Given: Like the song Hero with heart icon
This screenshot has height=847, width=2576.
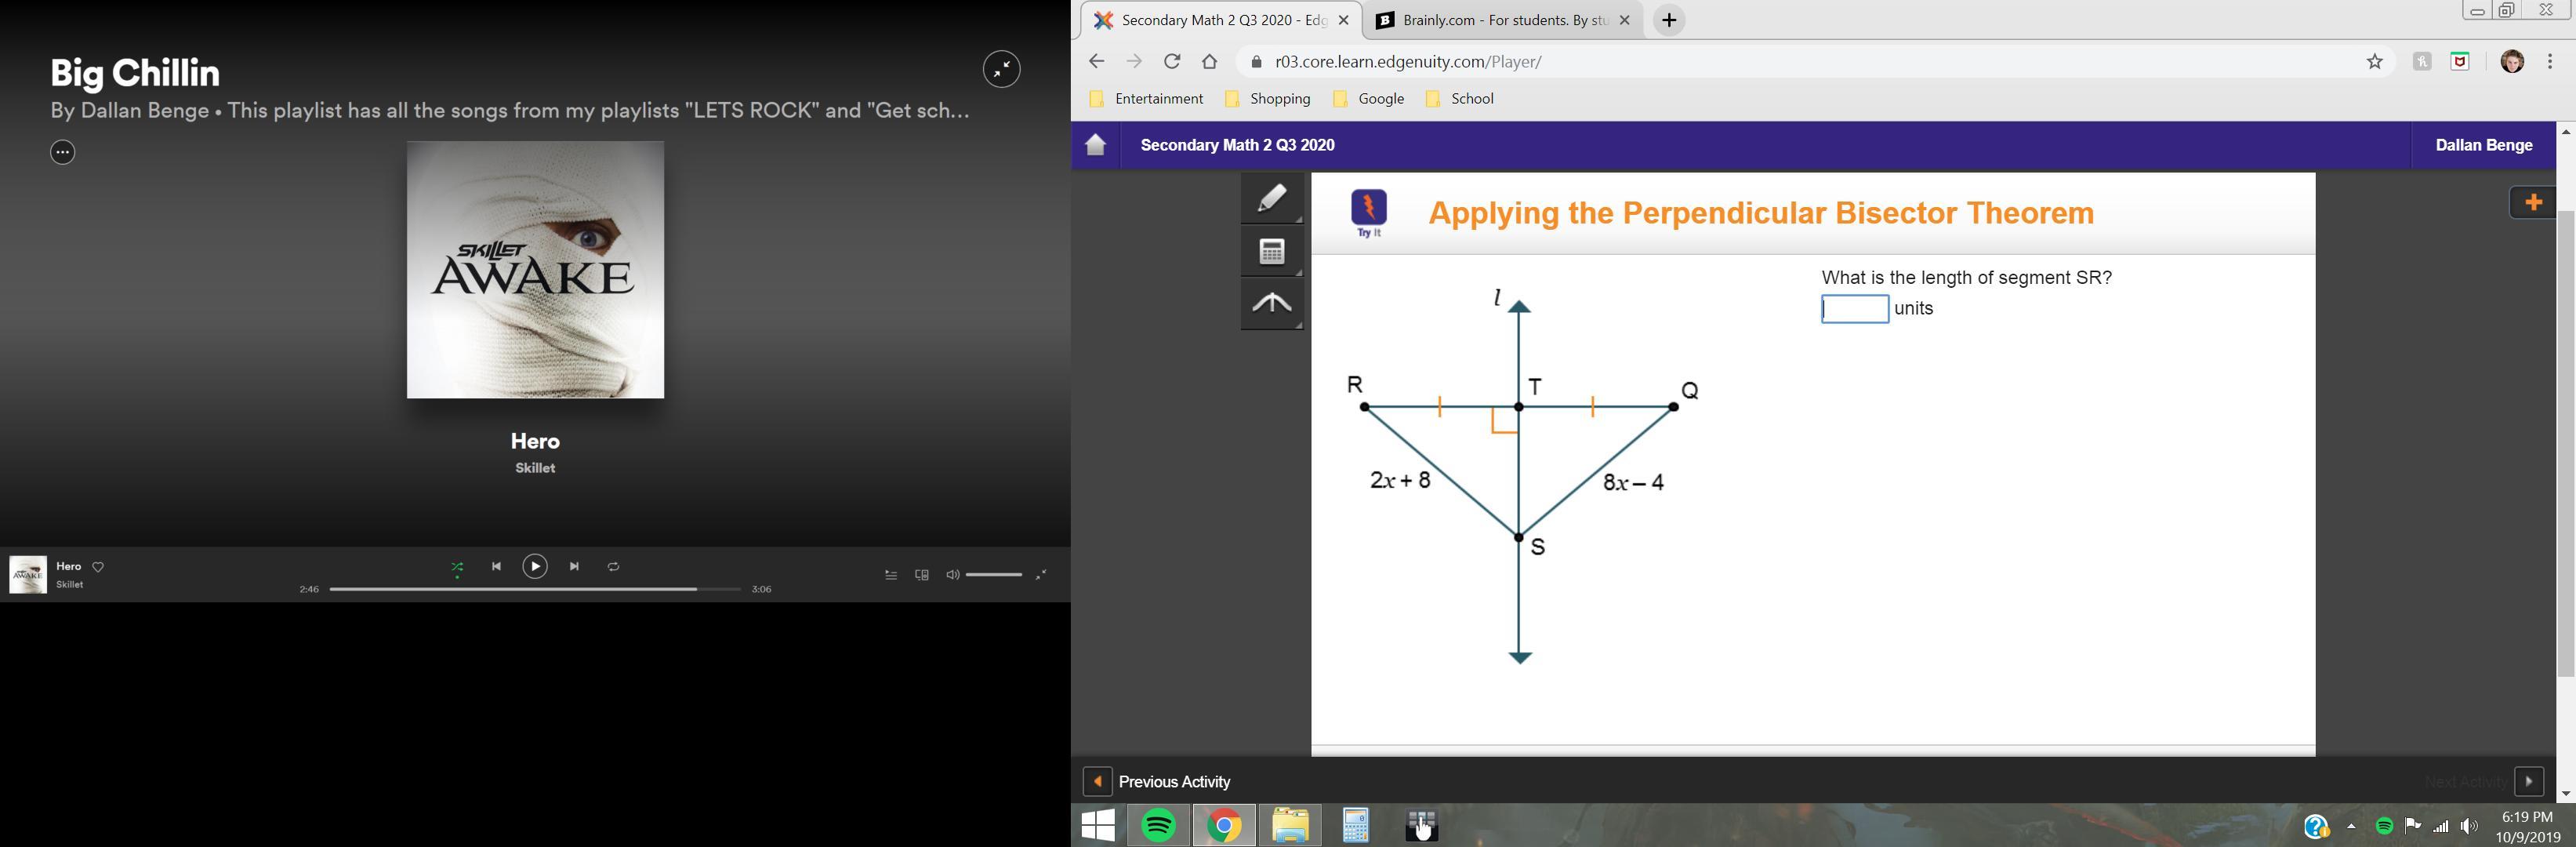Looking at the screenshot, I should [x=98, y=567].
